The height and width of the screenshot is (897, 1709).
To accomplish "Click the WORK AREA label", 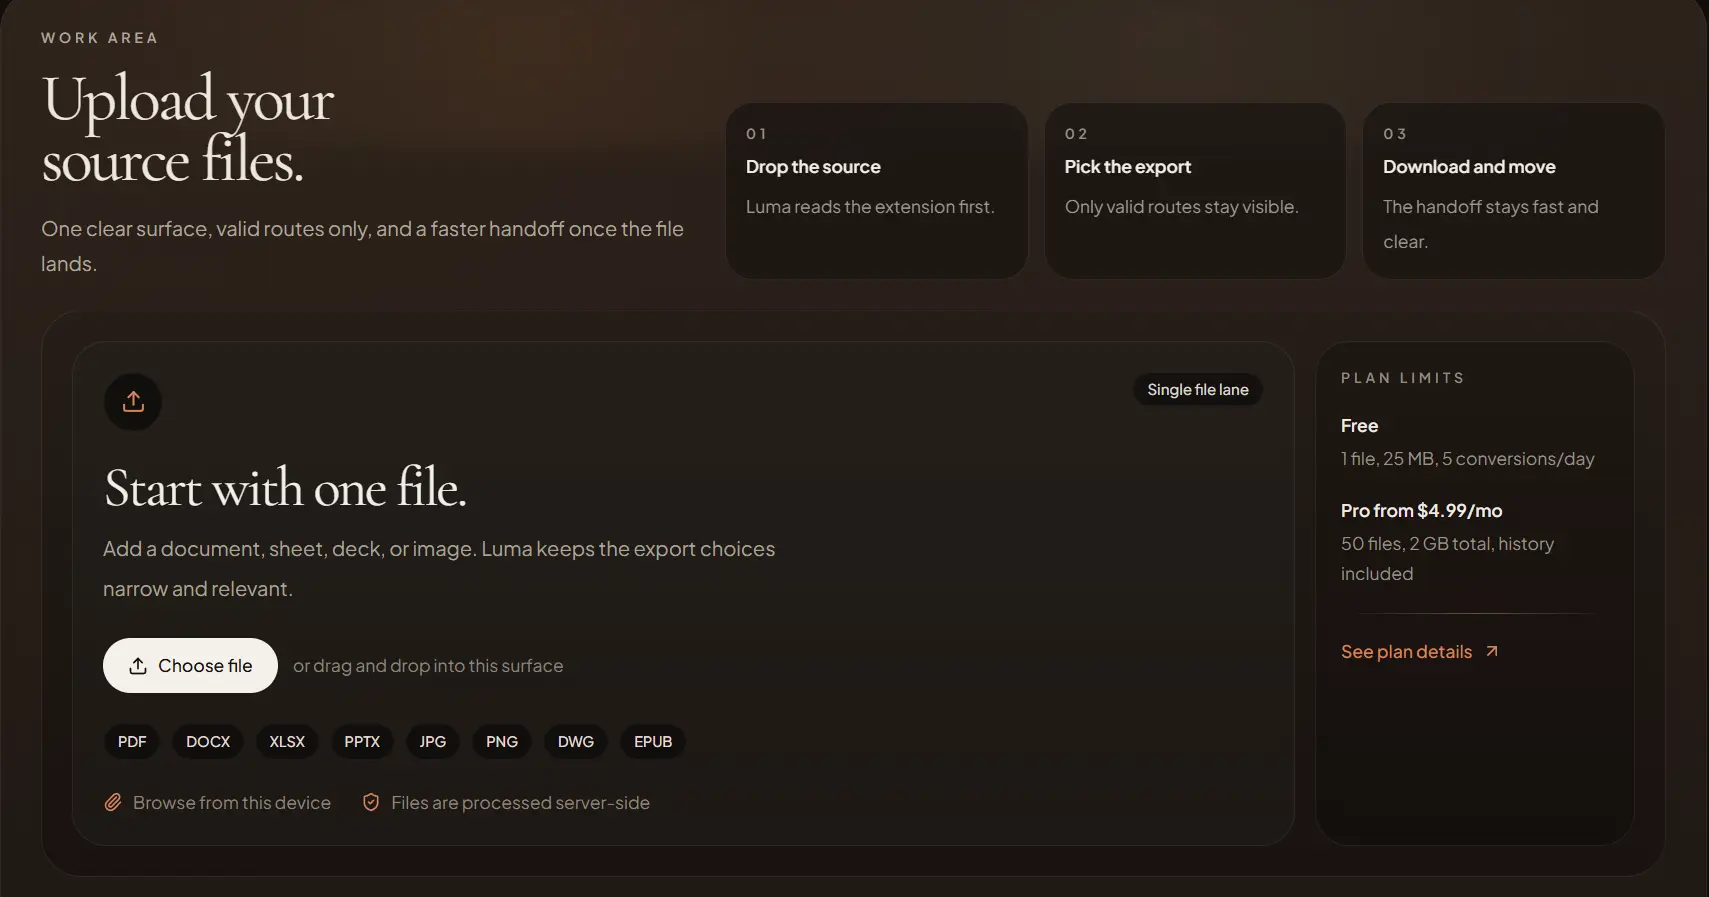I will coord(99,38).
